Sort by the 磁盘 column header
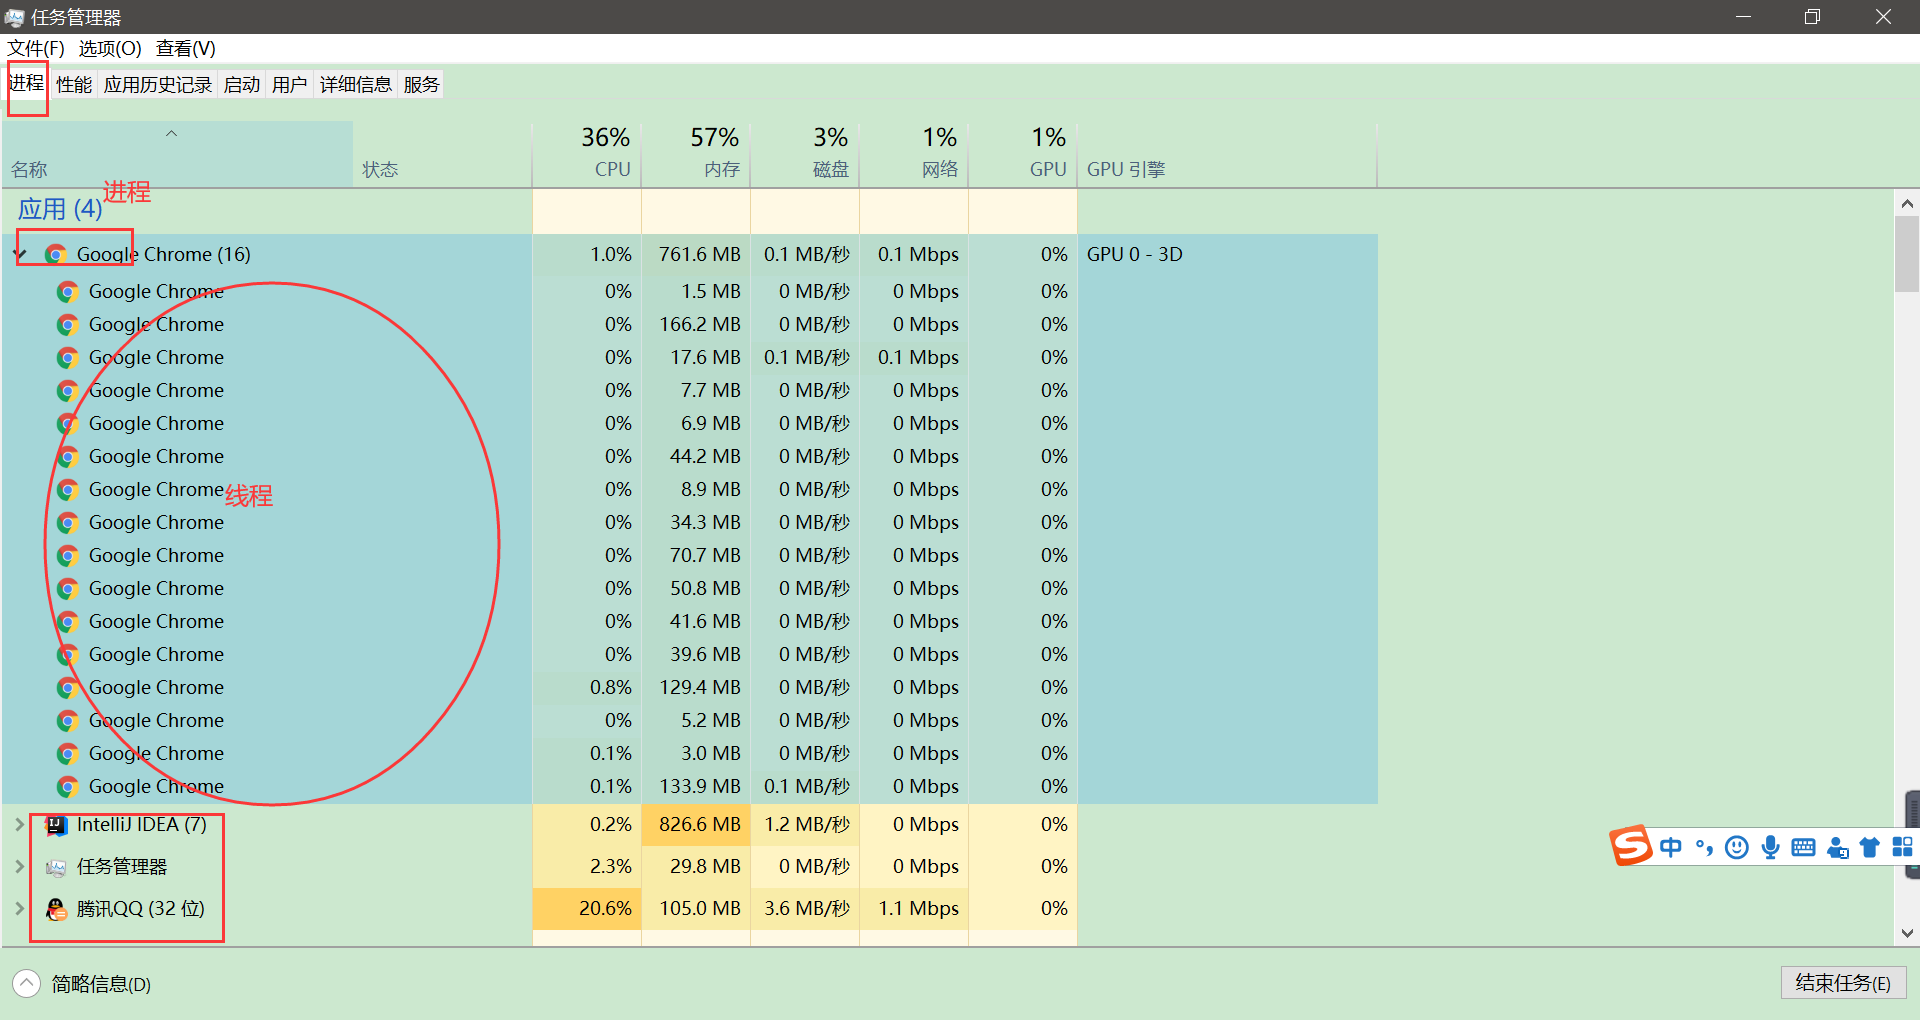Screen dimensions: 1920x1020 click(x=805, y=154)
